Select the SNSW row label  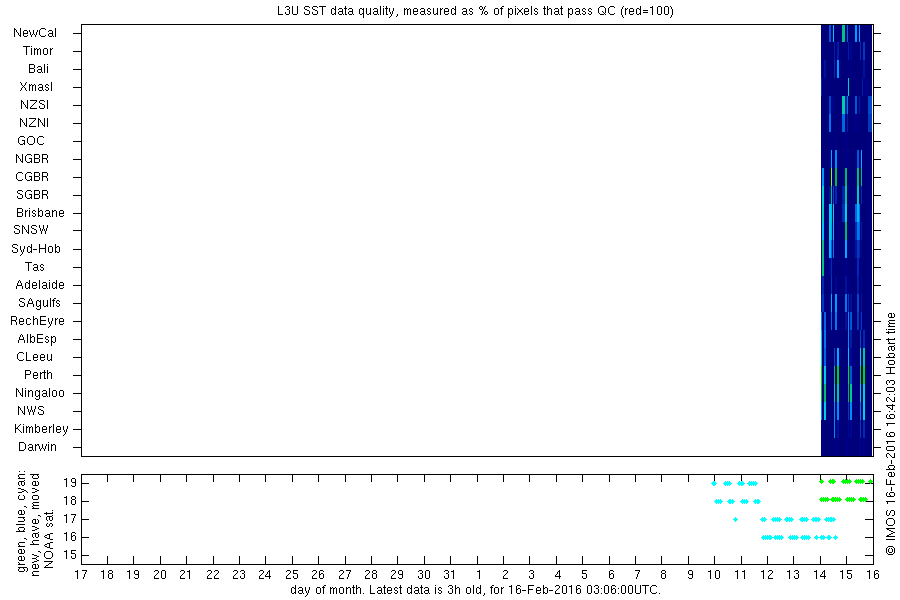(31, 230)
